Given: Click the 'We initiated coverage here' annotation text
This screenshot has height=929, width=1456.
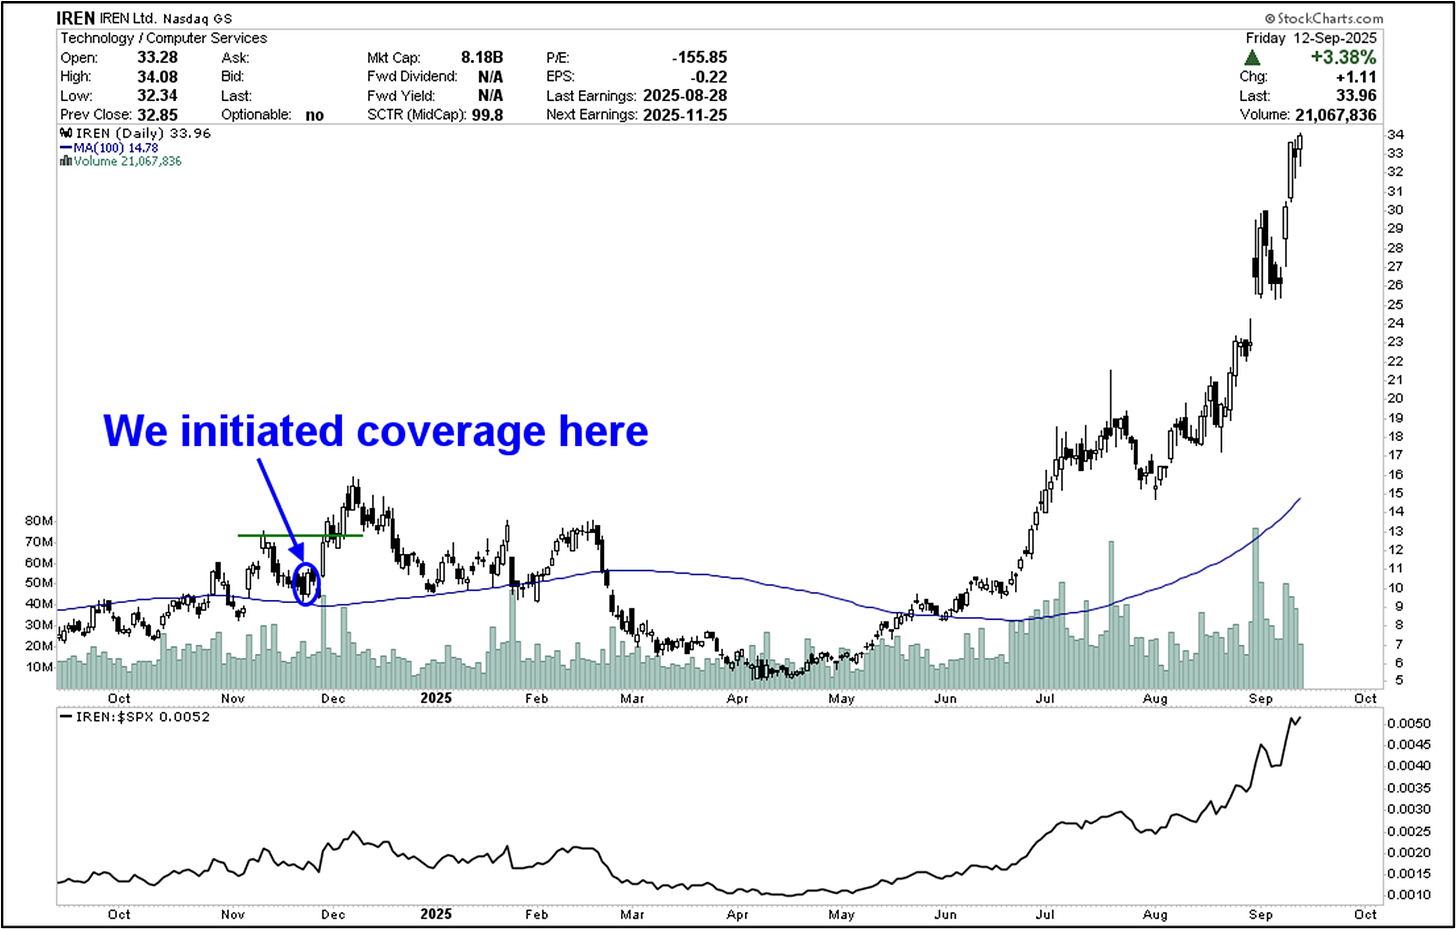Looking at the screenshot, I should (375, 431).
